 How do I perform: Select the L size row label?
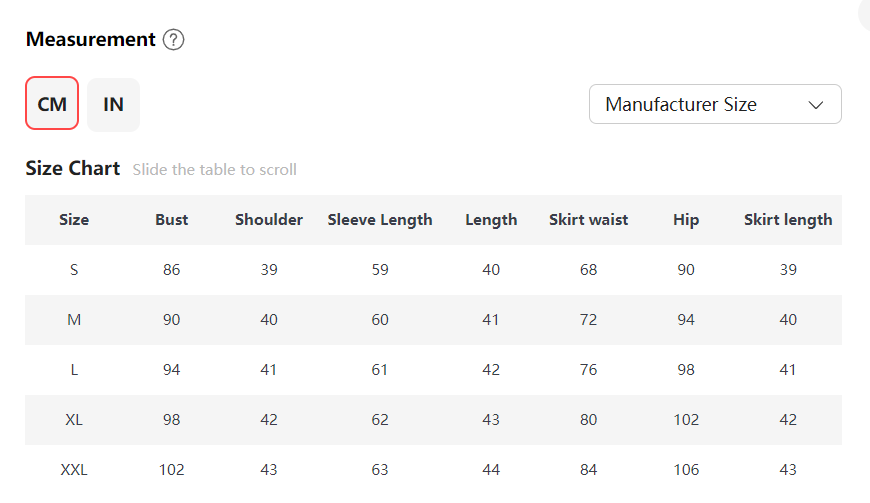74,370
